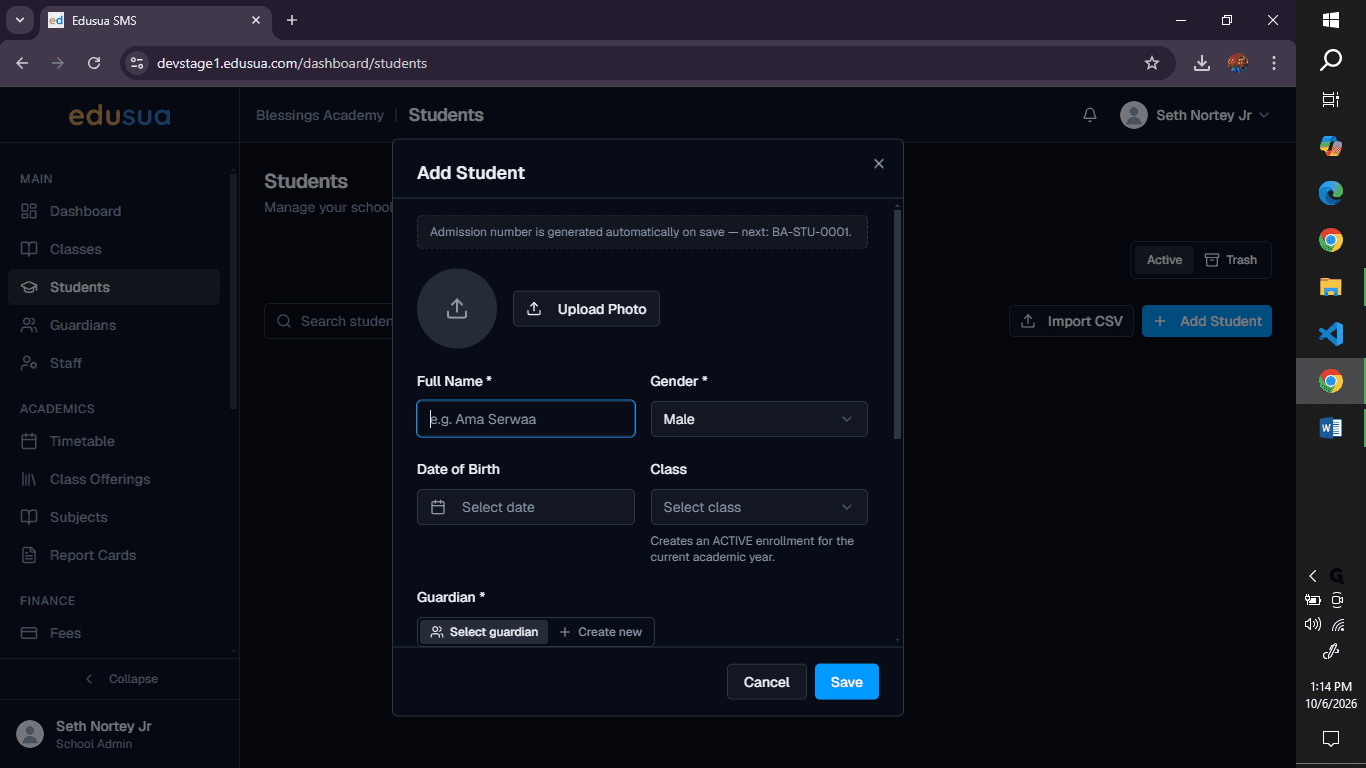This screenshot has width=1366, height=768.
Task: Click the edusua logo
Action: pos(119,116)
